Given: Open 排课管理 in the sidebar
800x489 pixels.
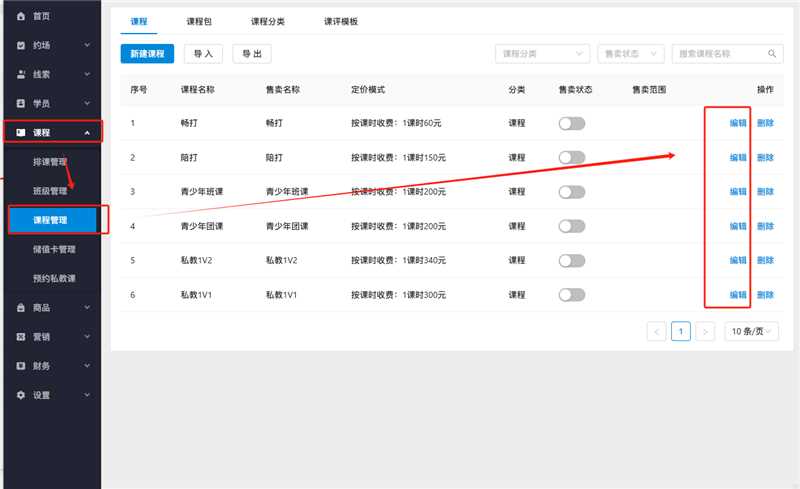Looking at the screenshot, I should [50, 162].
